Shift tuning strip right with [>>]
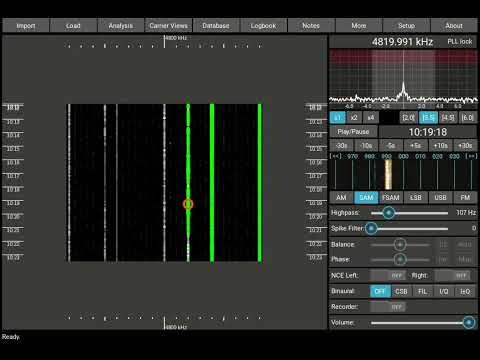480x360 pixels. pos(471,156)
